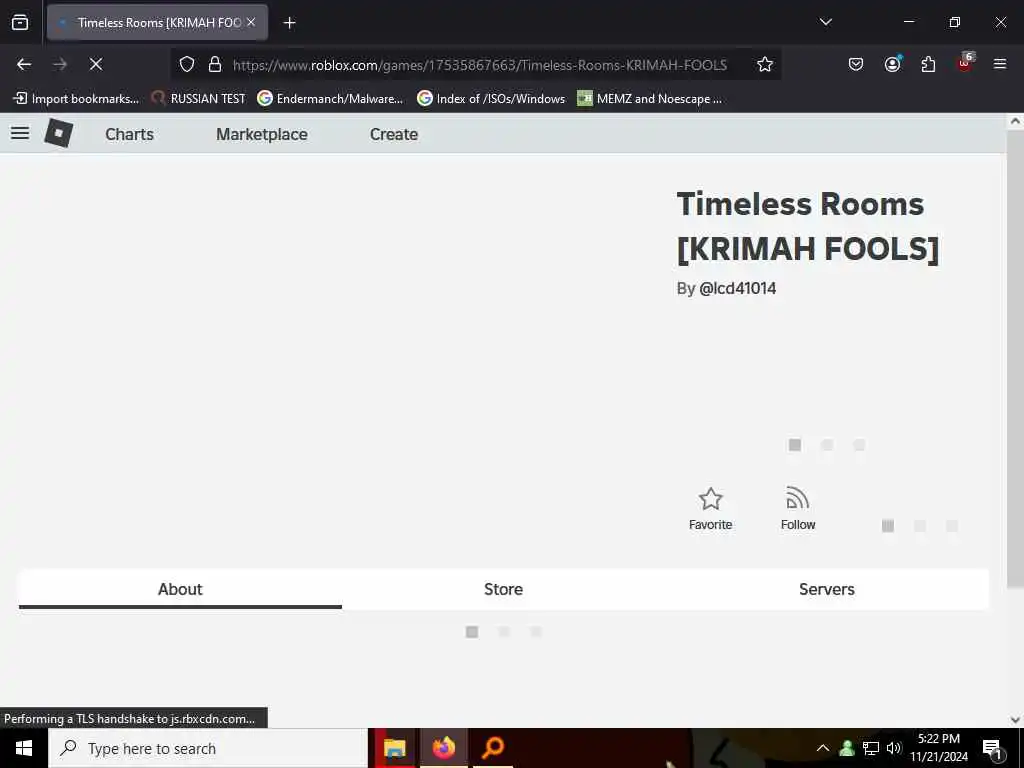Go to Roblox home via logo

pyautogui.click(x=58, y=133)
